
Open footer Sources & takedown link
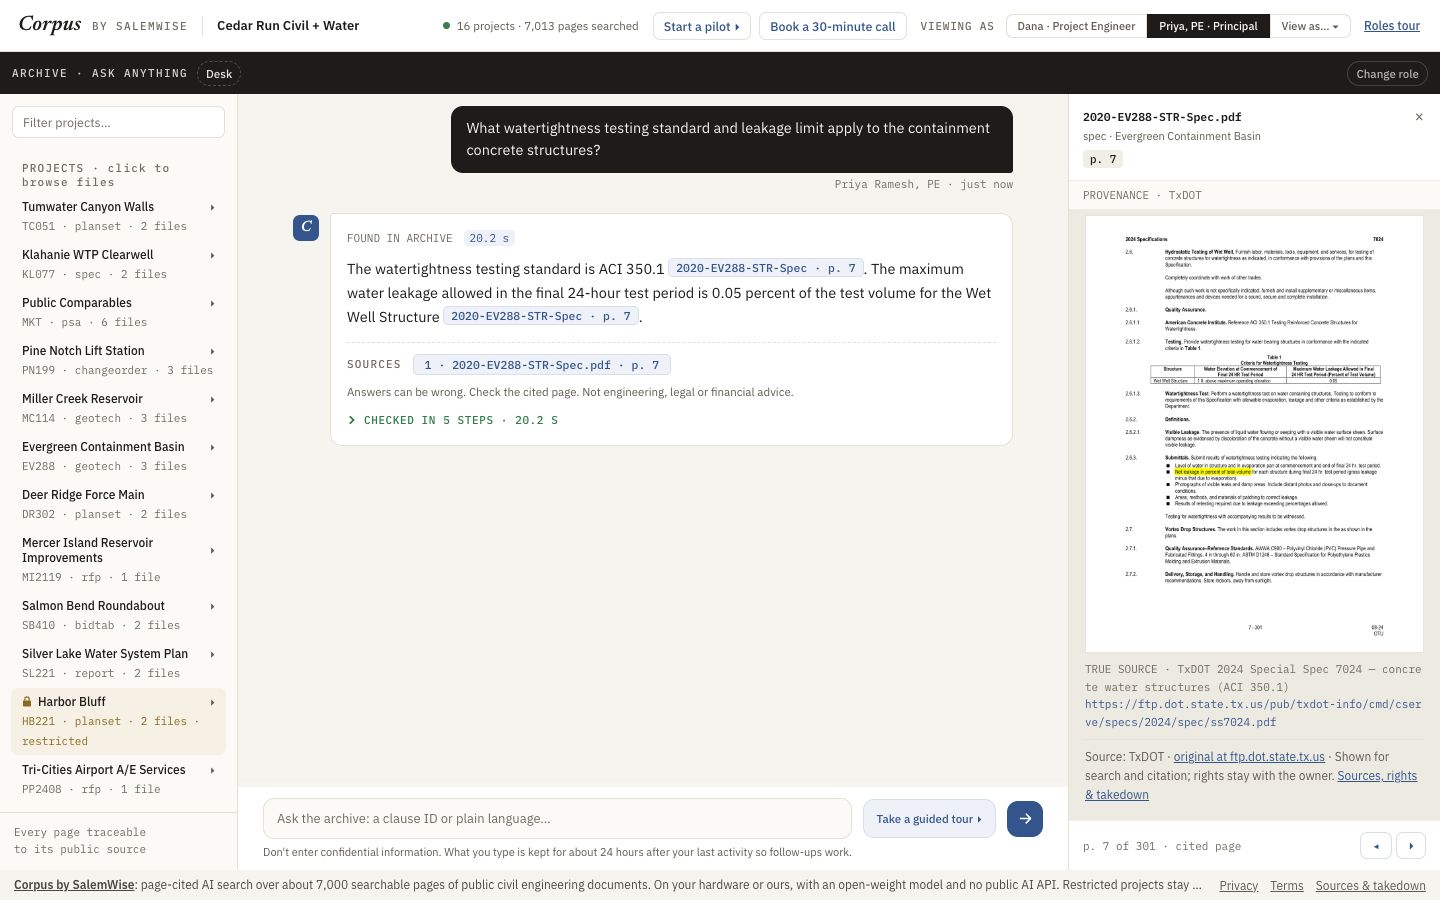pos(1370,886)
